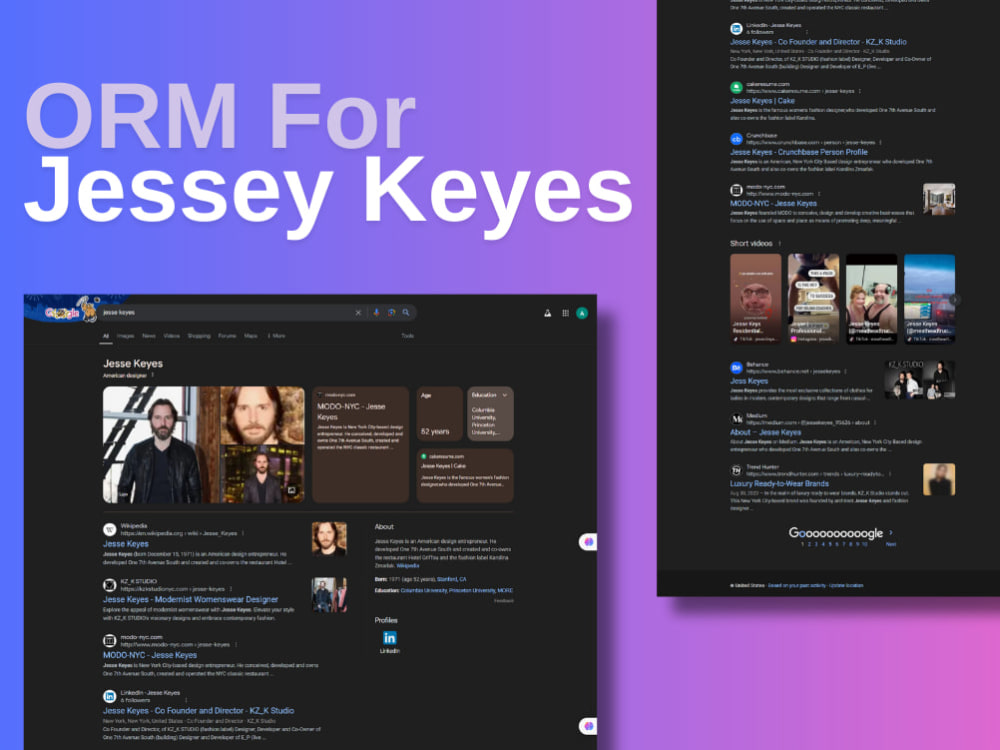Click the Columbia University education link
Image resolution: width=1000 pixels, height=750 pixels.
click(424, 591)
